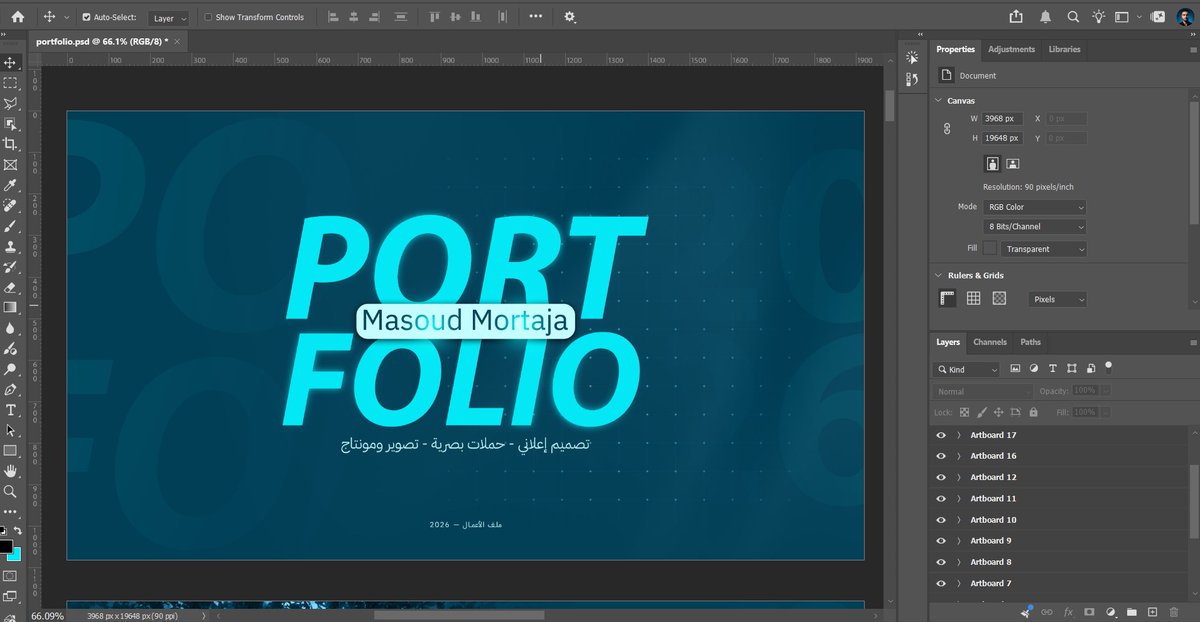Select the Eraser tool

[10, 287]
